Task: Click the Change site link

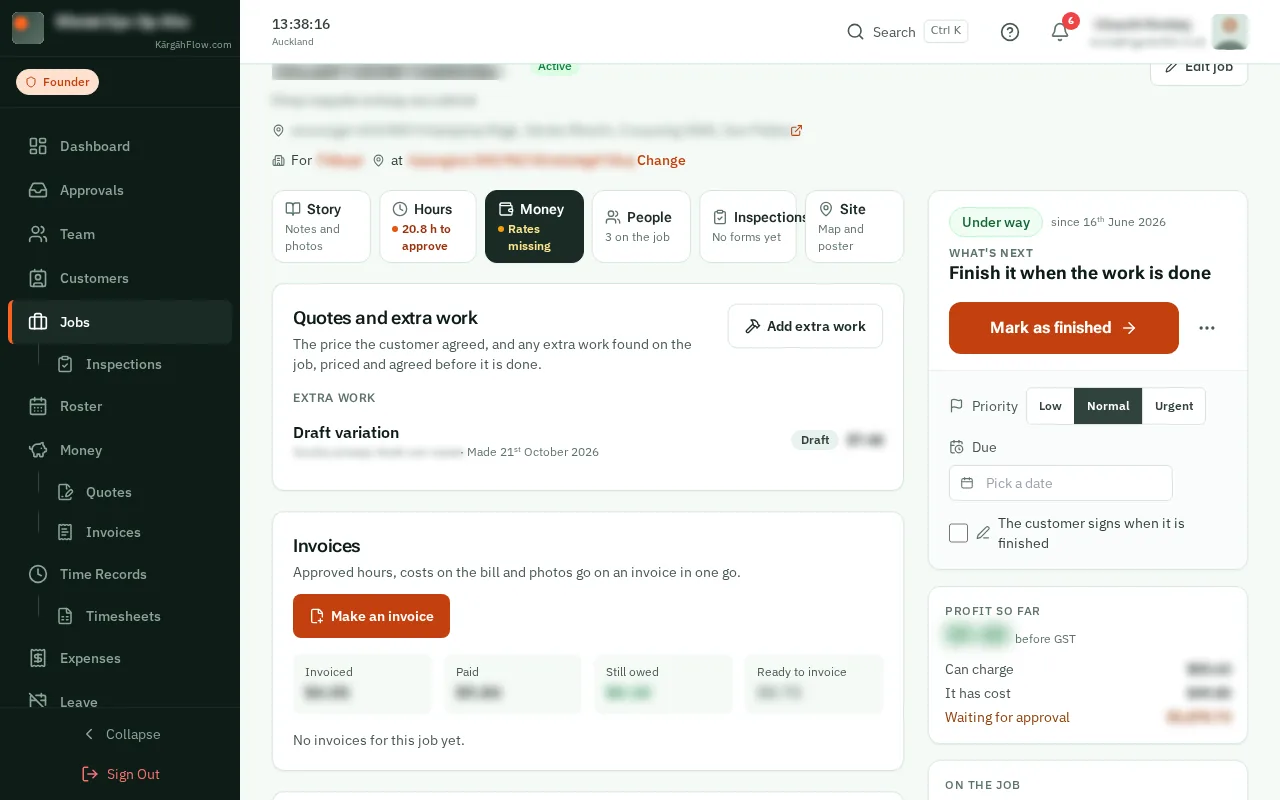Action: coord(661,160)
